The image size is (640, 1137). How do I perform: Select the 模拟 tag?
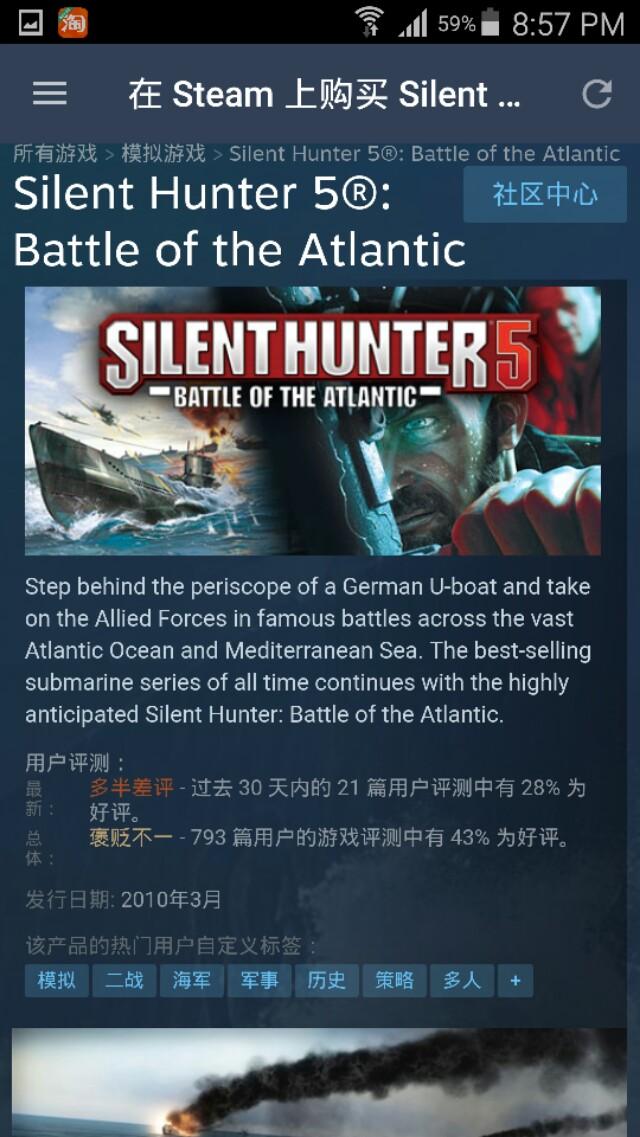57,980
